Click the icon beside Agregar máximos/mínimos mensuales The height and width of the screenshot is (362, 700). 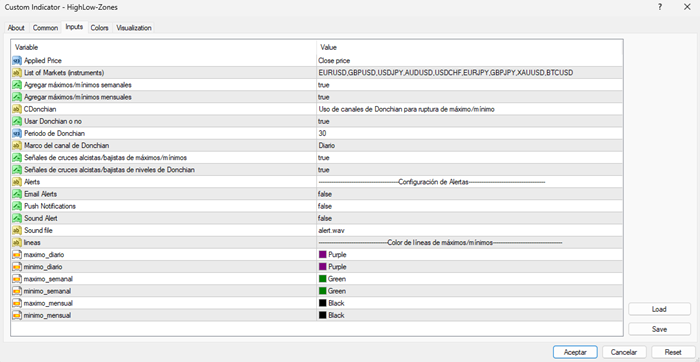coord(17,97)
